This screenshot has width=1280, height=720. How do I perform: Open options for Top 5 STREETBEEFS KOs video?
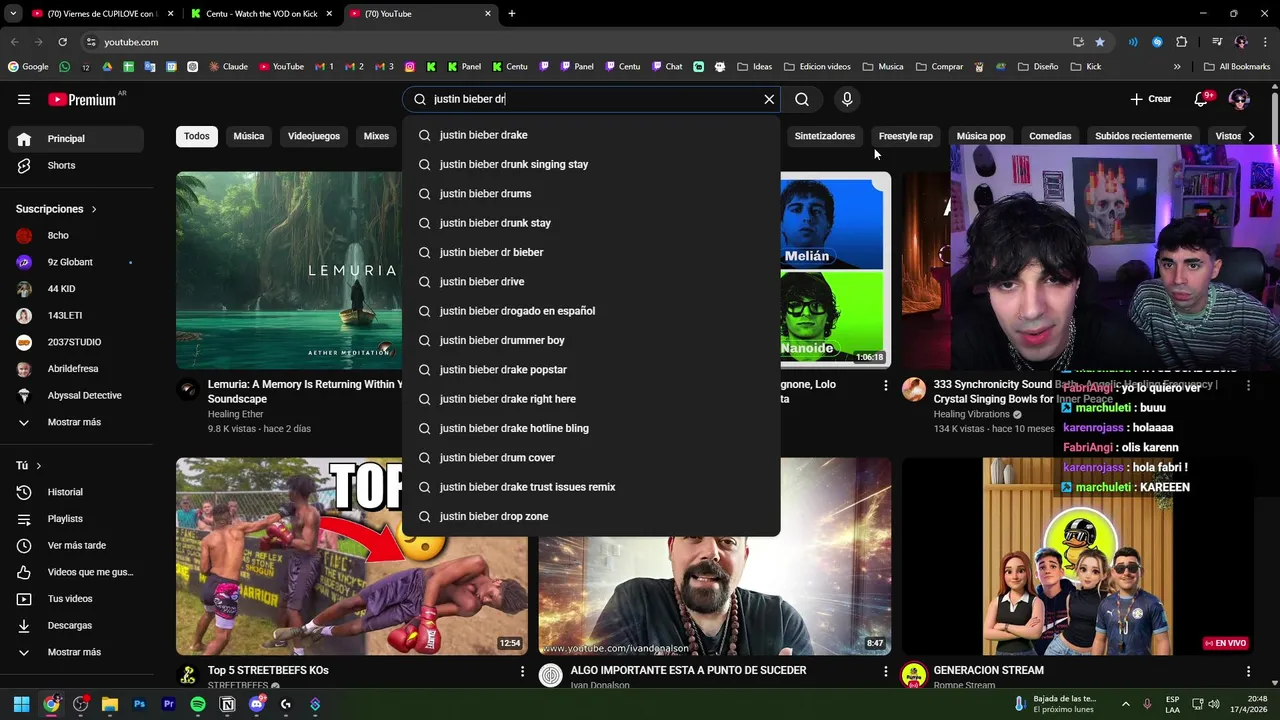point(522,671)
